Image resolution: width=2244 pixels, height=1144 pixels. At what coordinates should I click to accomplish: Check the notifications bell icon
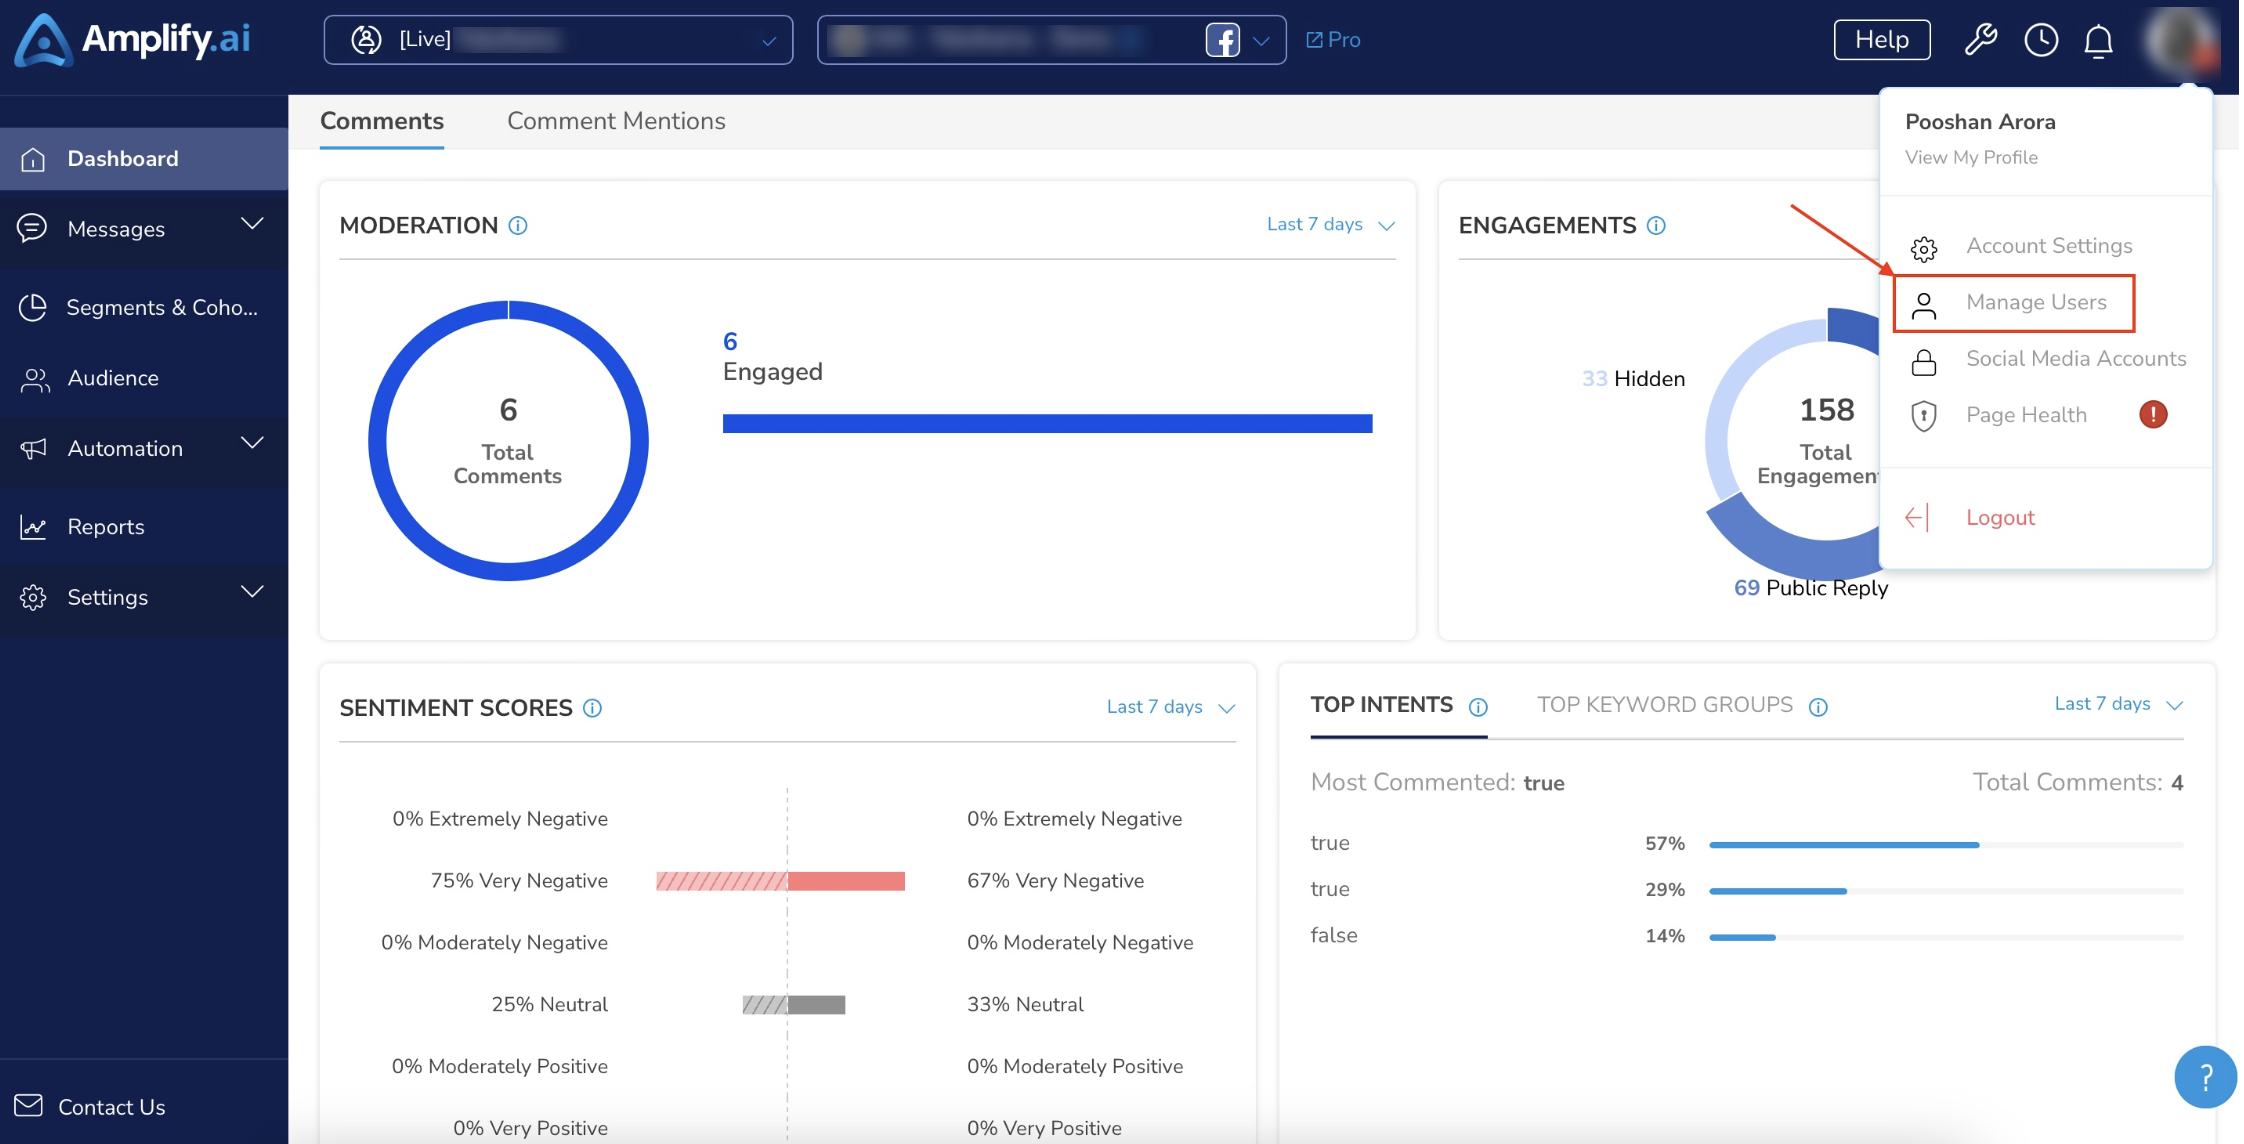point(2098,40)
